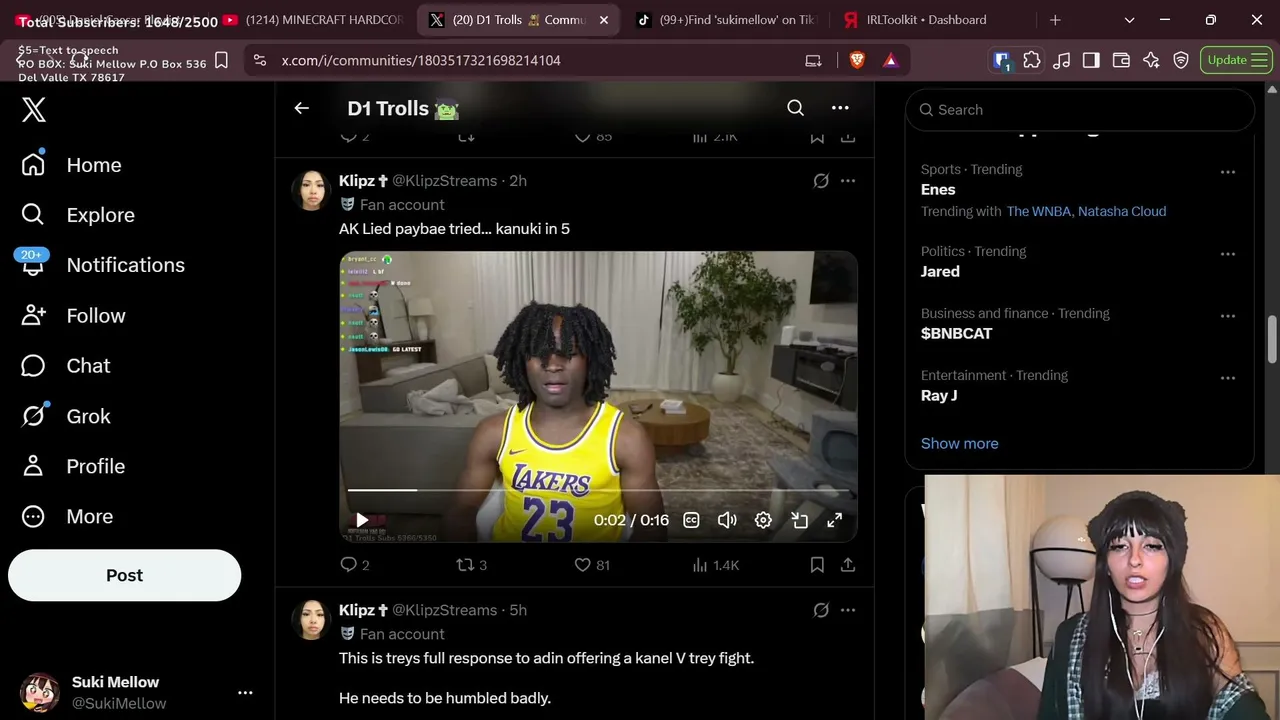Like the kanuki in 5 post

click(592, 565)
